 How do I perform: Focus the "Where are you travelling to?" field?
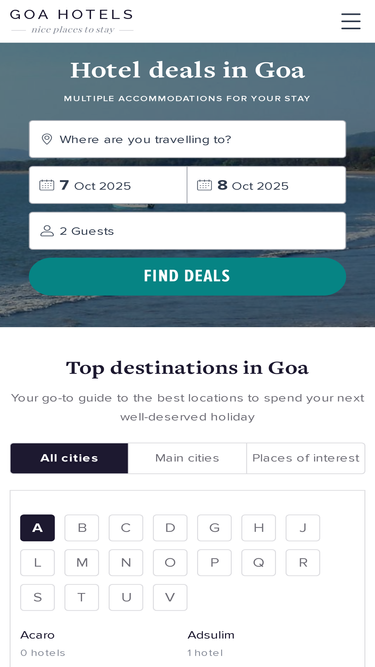(188, 139)
